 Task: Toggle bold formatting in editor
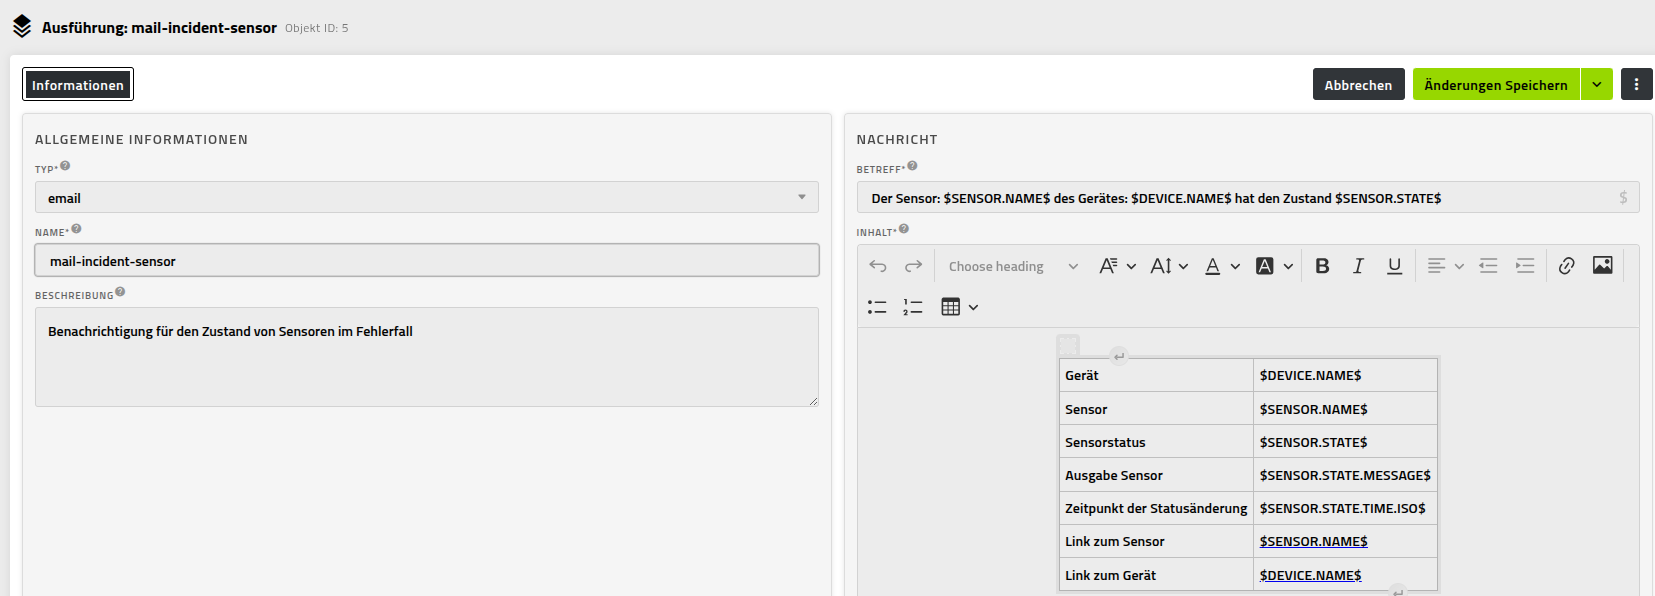pyautogui.click(x=1322, y=266)
